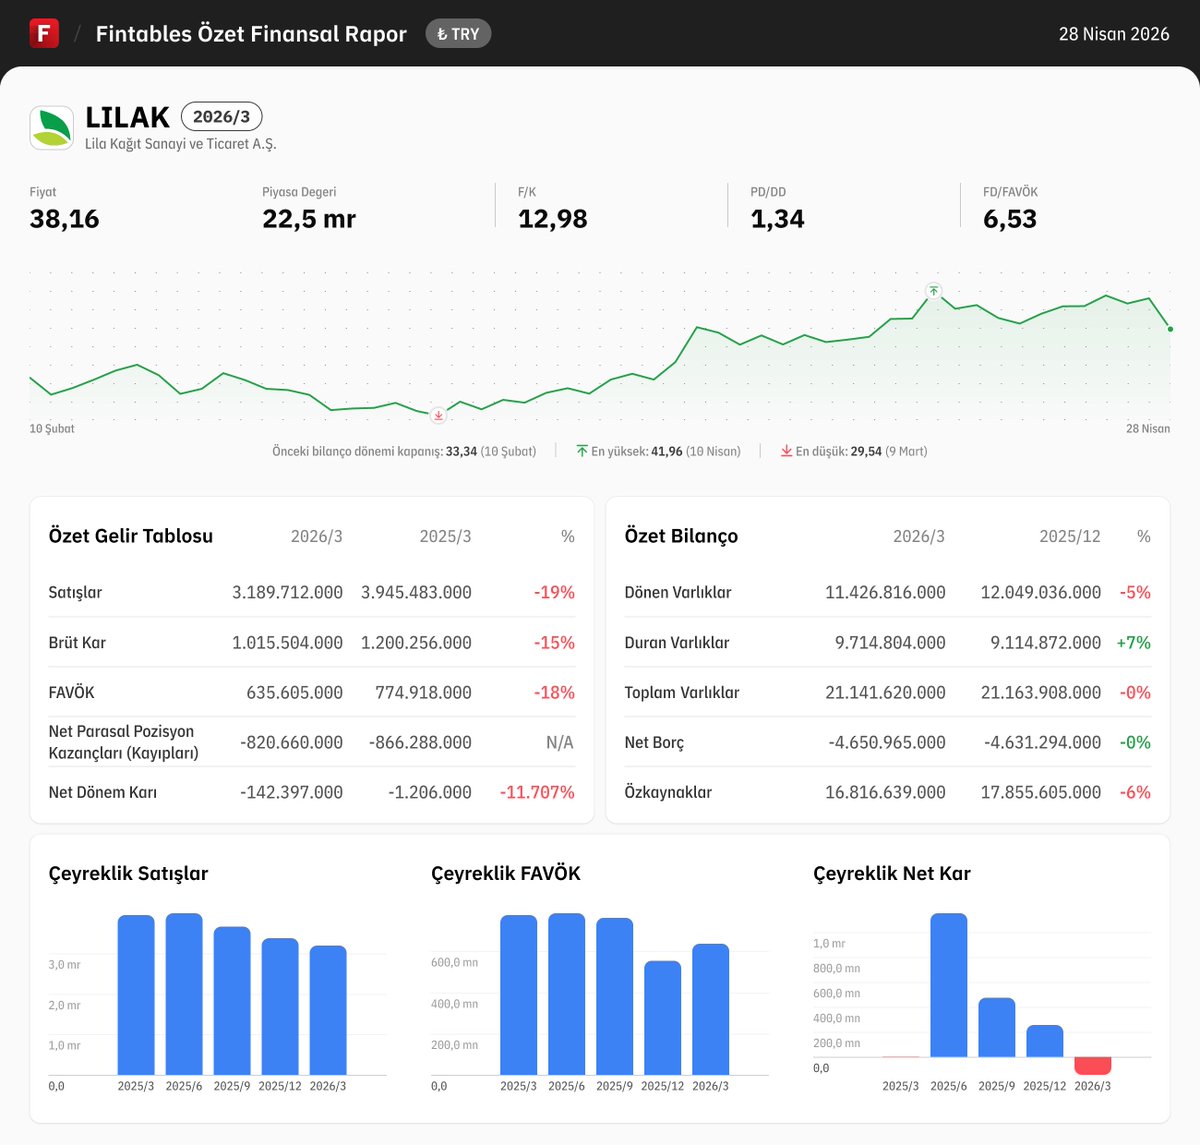Screen dimensions: 1200x1145
Task: Click the Özet Bilanço heading
Action: point(681,536)
